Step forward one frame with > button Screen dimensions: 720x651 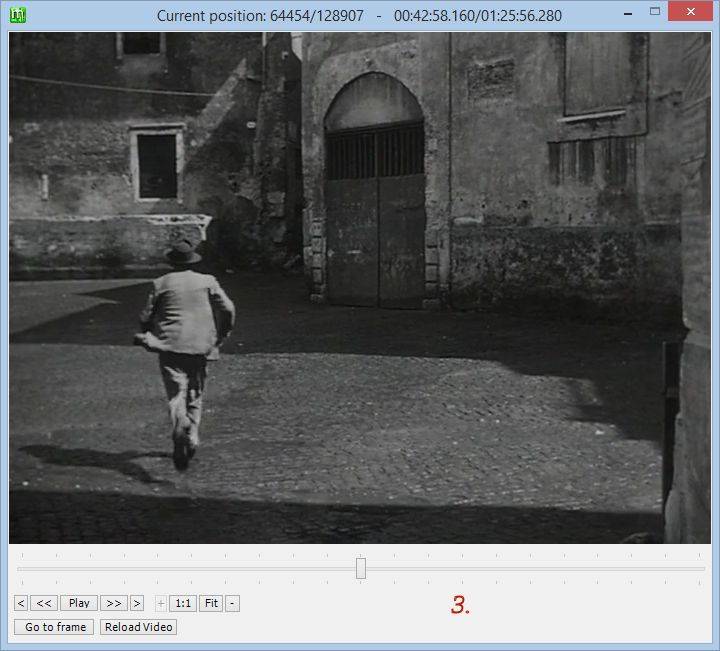pyautogui.click(x=137, y=603)
